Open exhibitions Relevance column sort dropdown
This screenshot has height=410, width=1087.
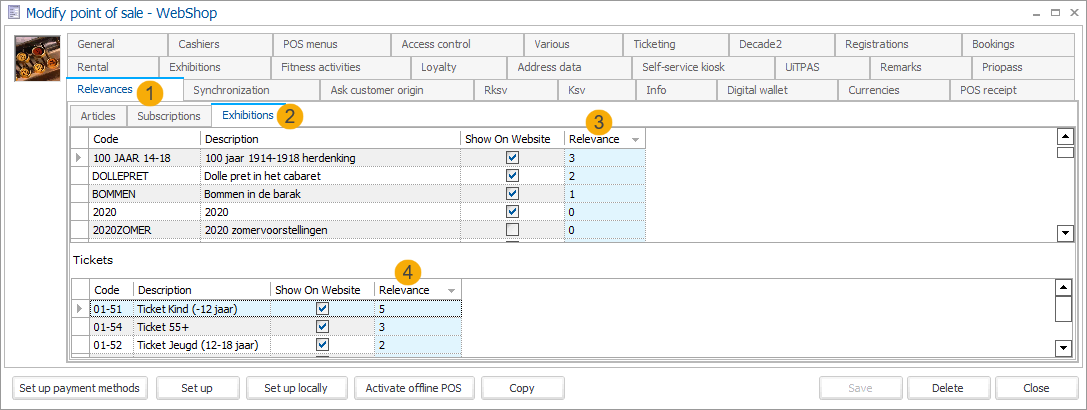coord(635,140)
